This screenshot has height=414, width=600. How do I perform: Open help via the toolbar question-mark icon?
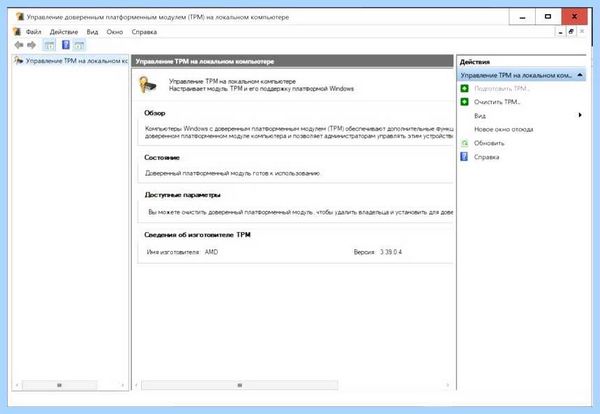(x=65, y=45)
